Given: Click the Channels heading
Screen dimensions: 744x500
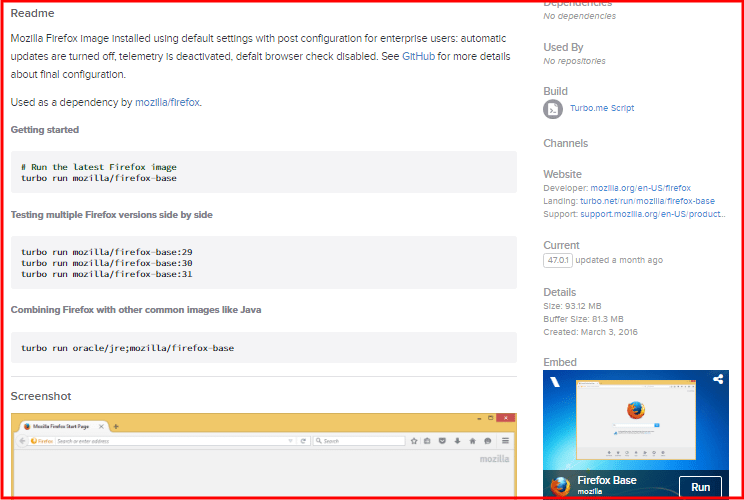Looking at the screenshot, I should tap(566, 143).
